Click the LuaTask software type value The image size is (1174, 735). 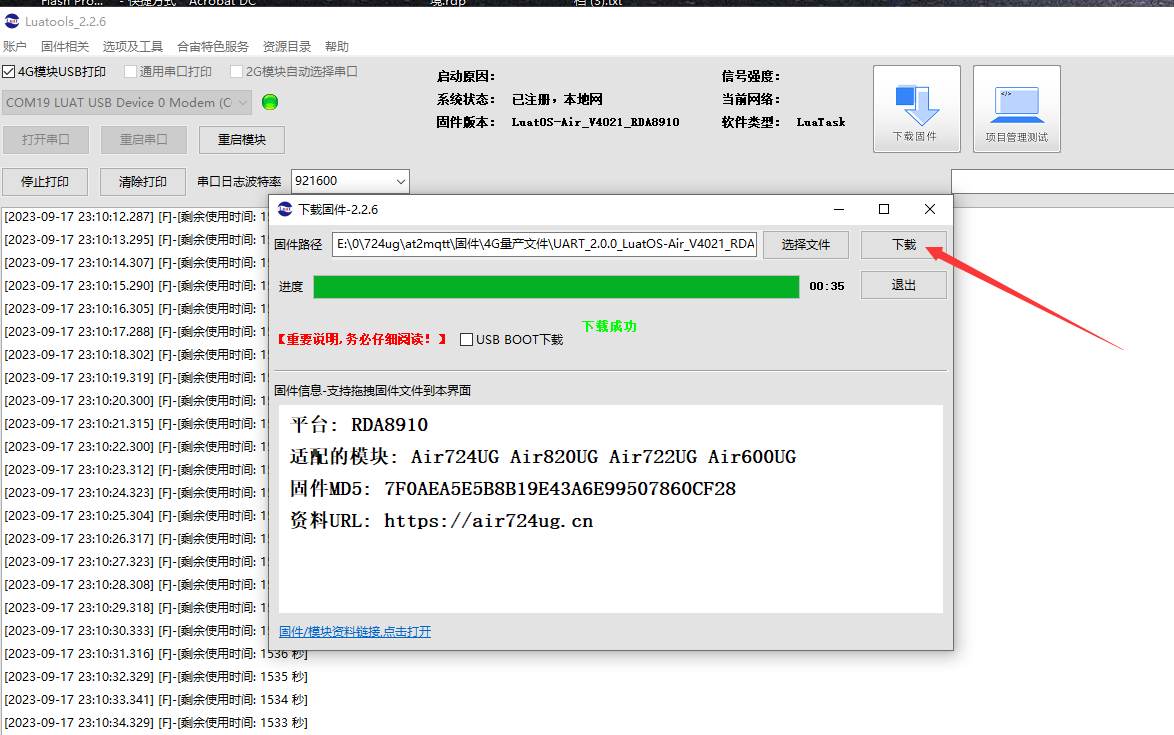[821, 122]
